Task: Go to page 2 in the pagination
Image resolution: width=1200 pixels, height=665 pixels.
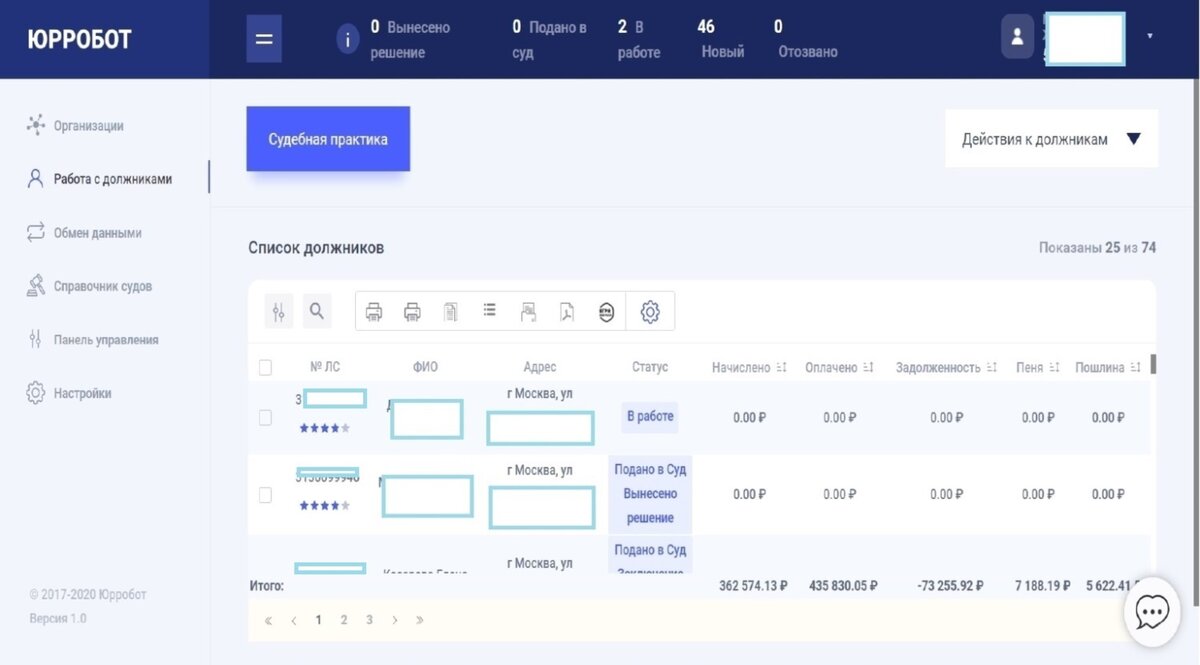Action: [x=343, y=620]
